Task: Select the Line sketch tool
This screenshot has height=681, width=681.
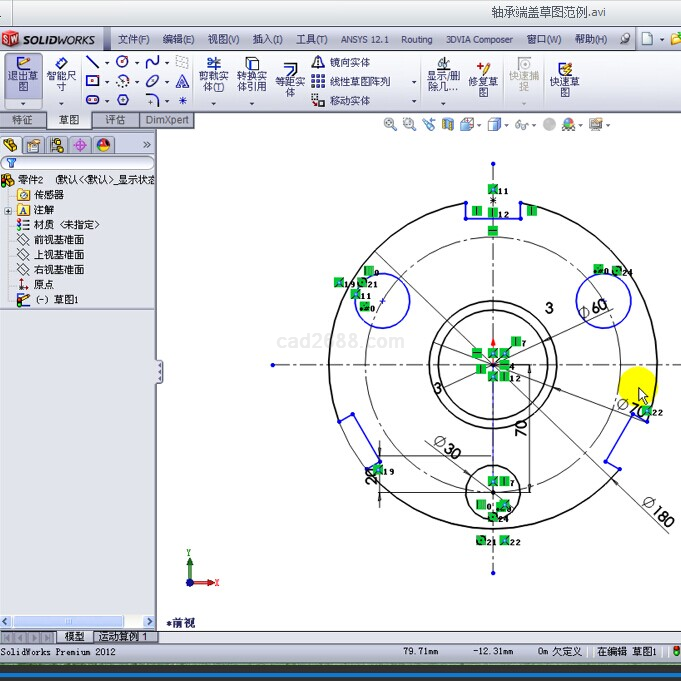Action: point(92,62)
